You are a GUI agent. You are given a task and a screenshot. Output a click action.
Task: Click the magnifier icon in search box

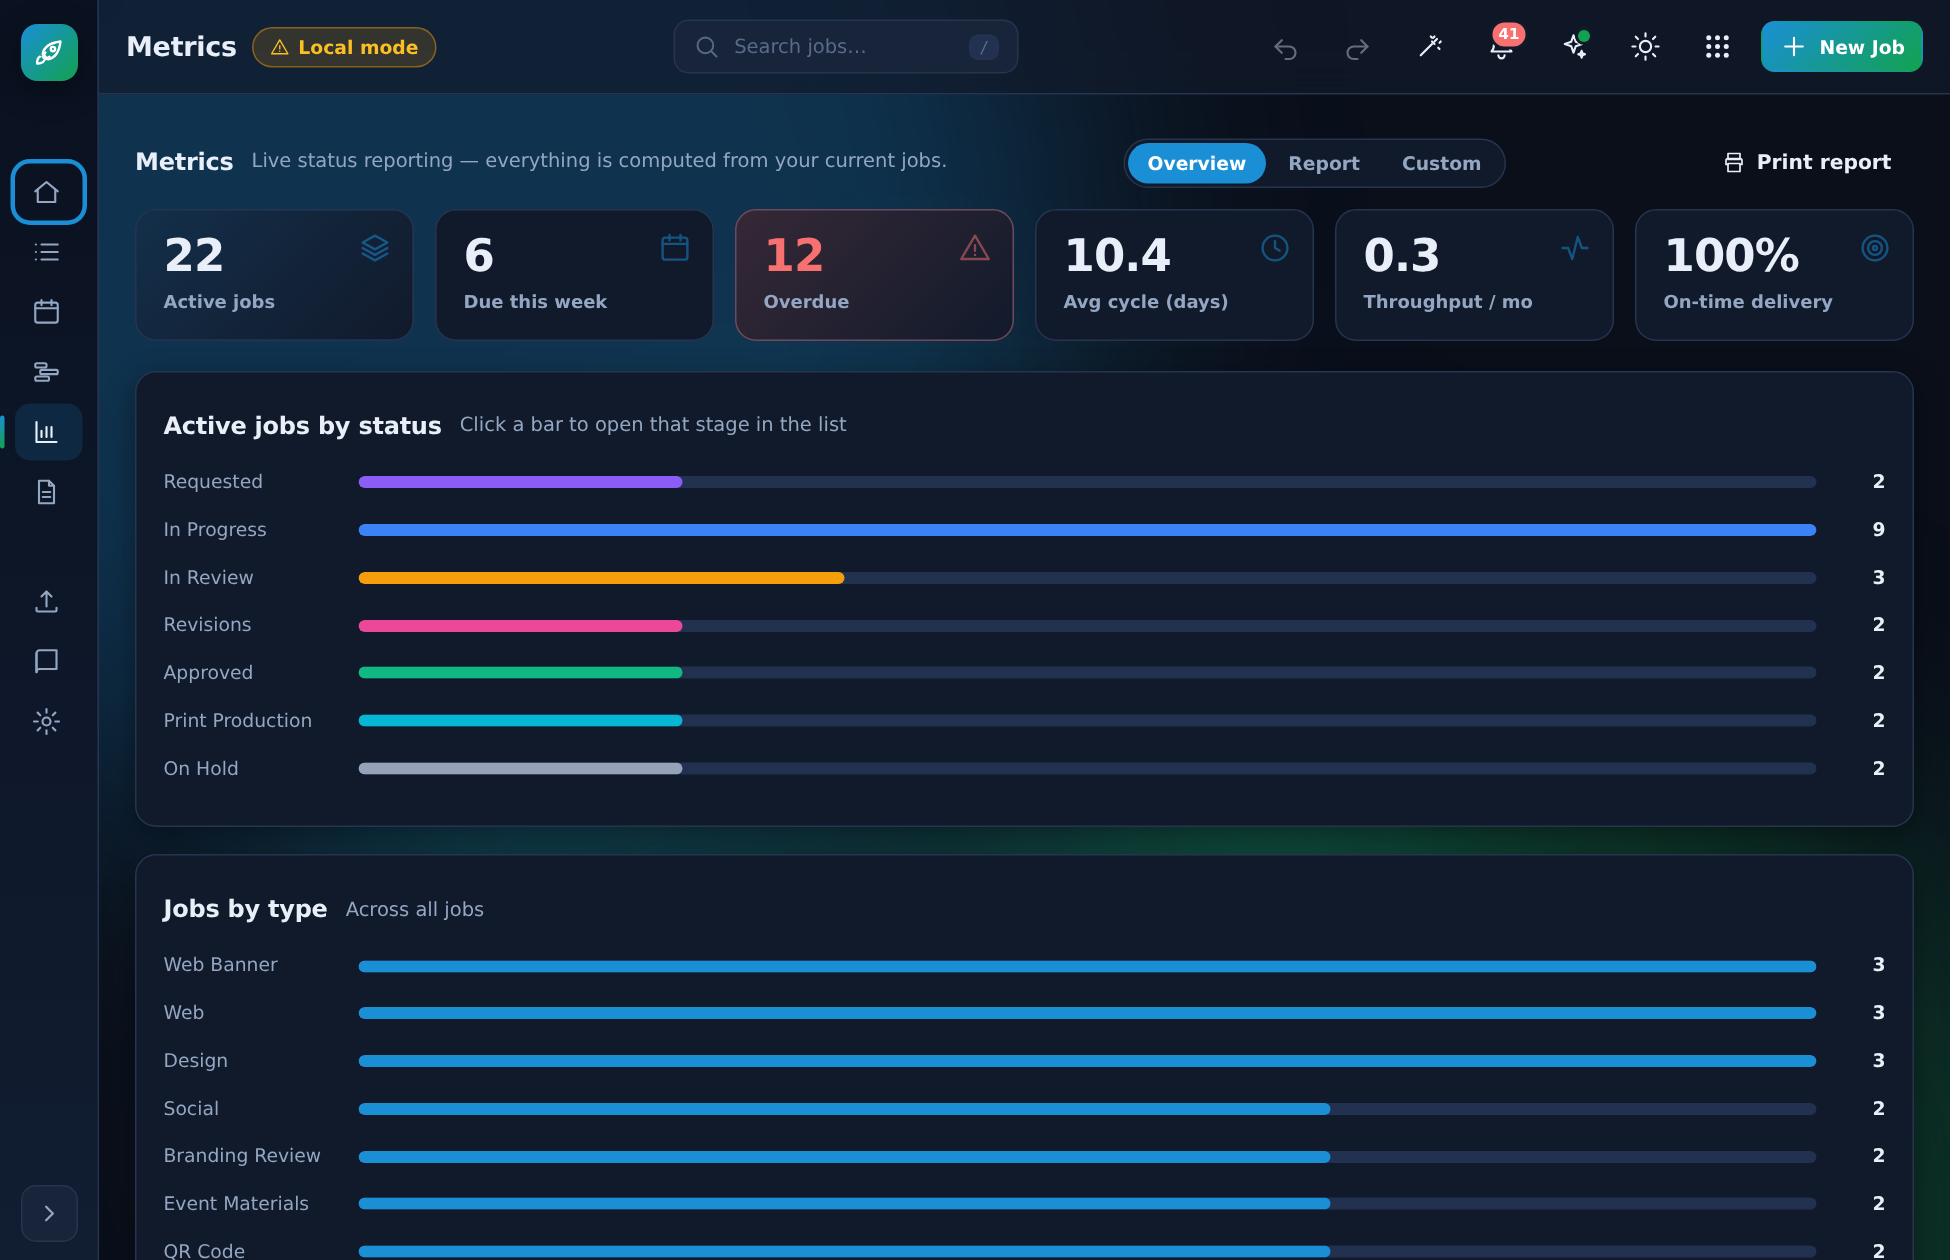tap(707, 47)
